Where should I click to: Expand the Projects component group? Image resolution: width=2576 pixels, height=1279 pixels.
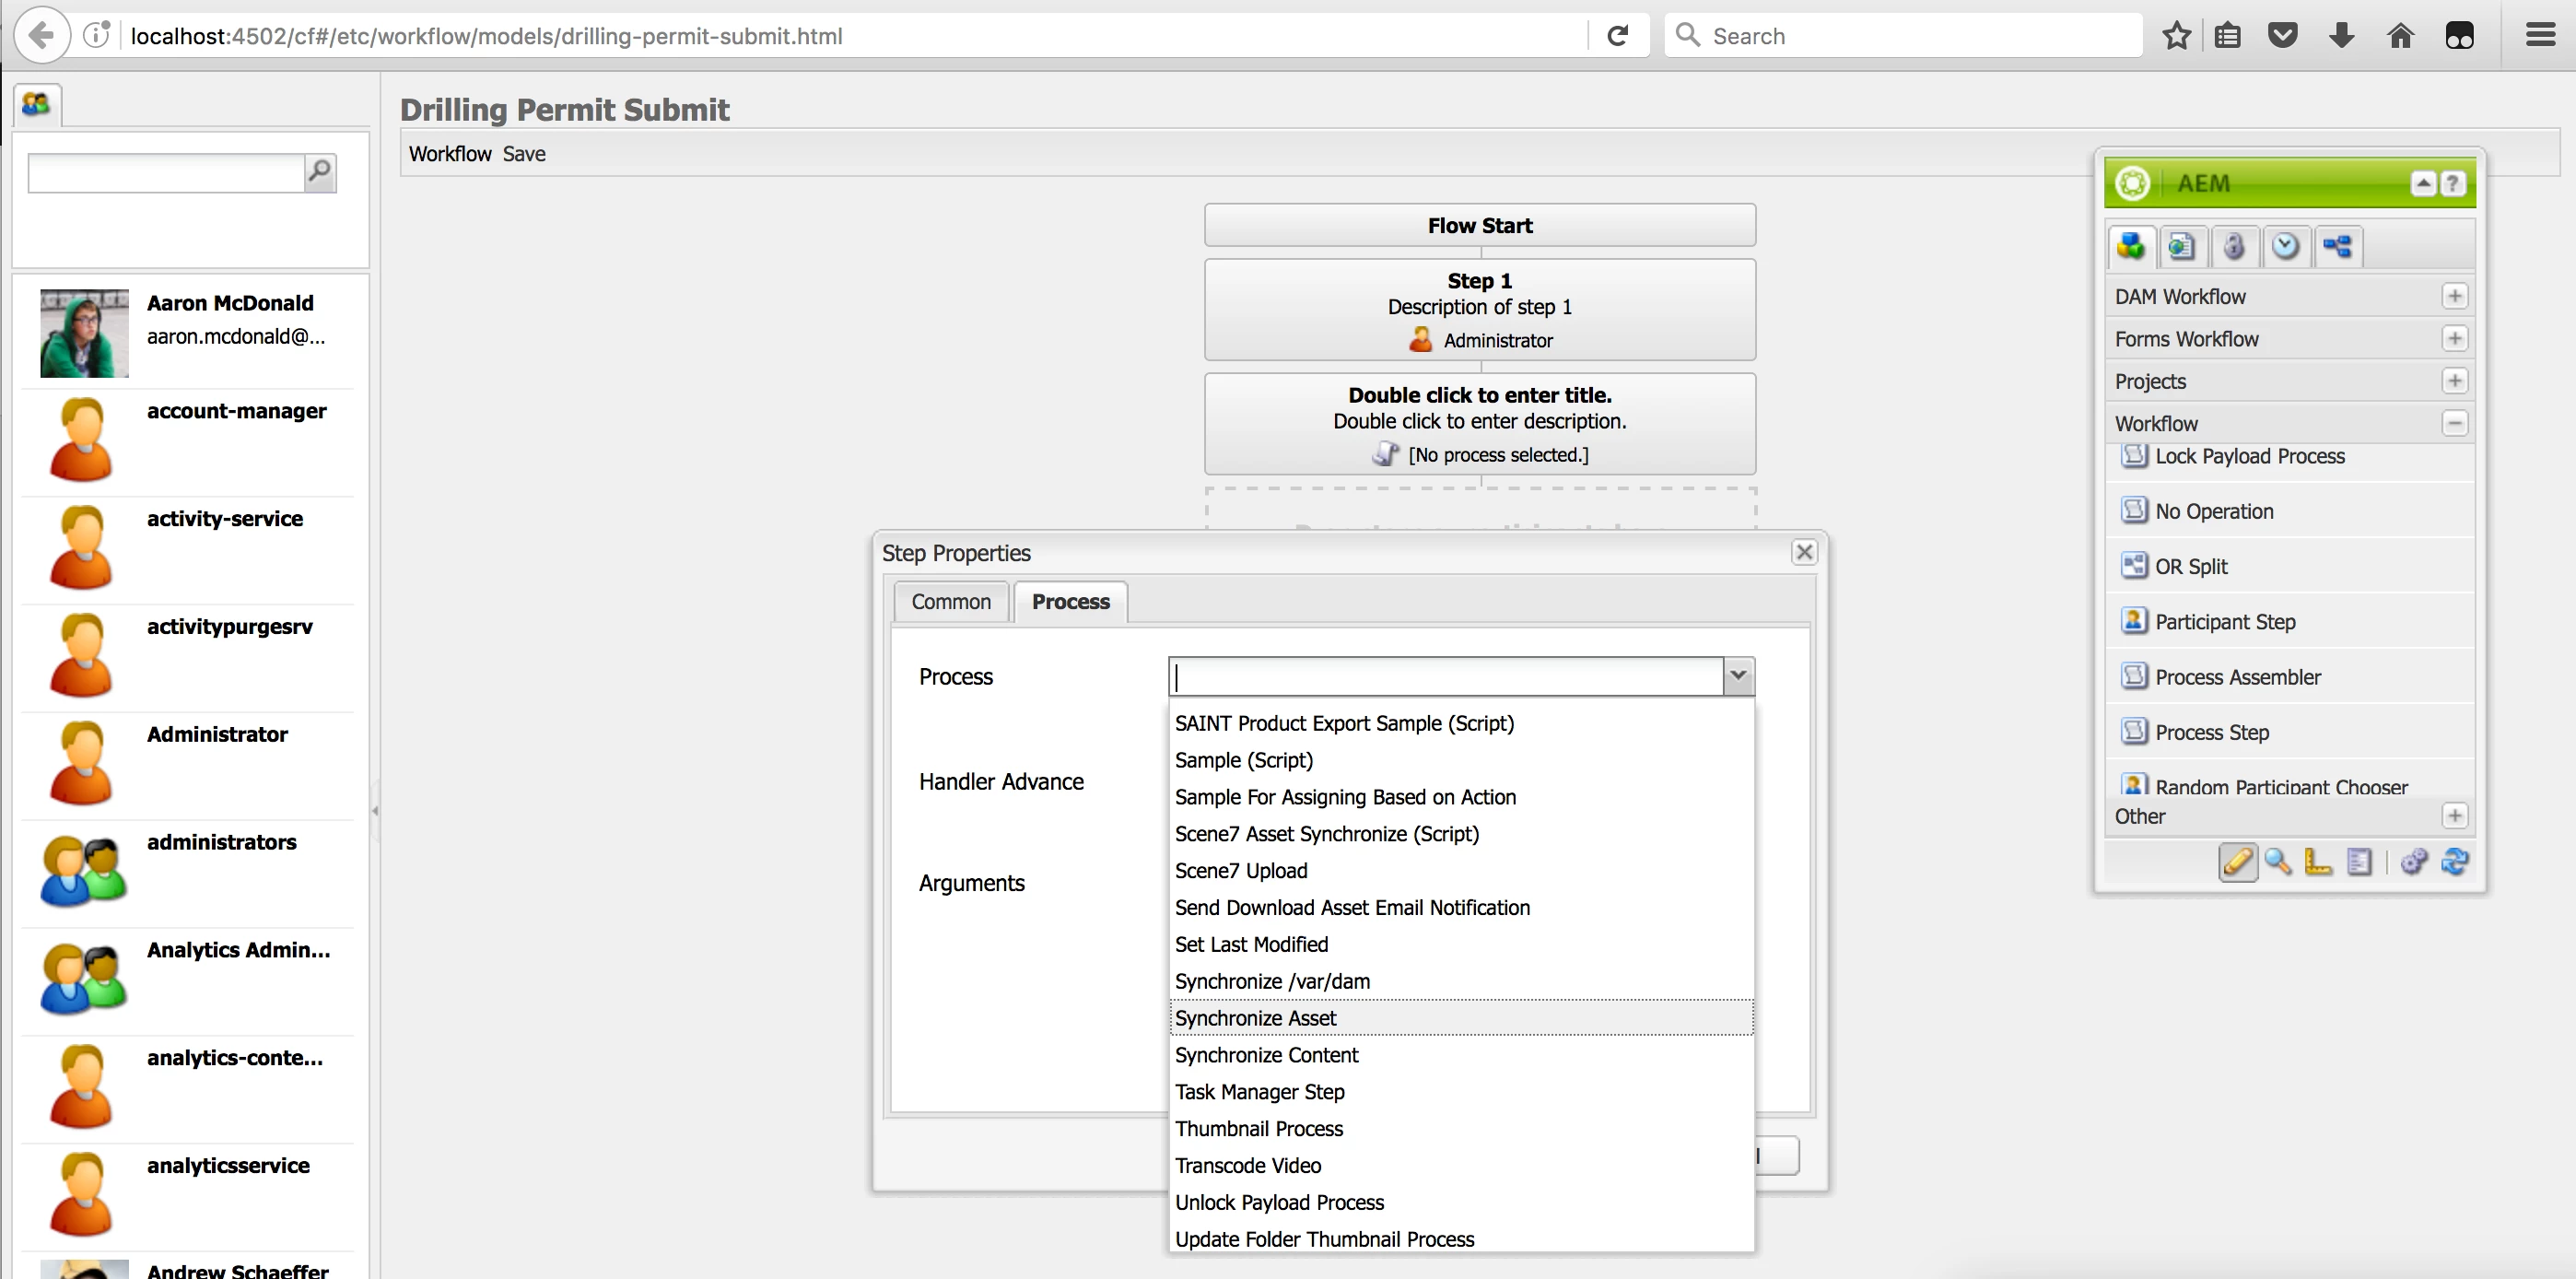(x=2454, y=381)
